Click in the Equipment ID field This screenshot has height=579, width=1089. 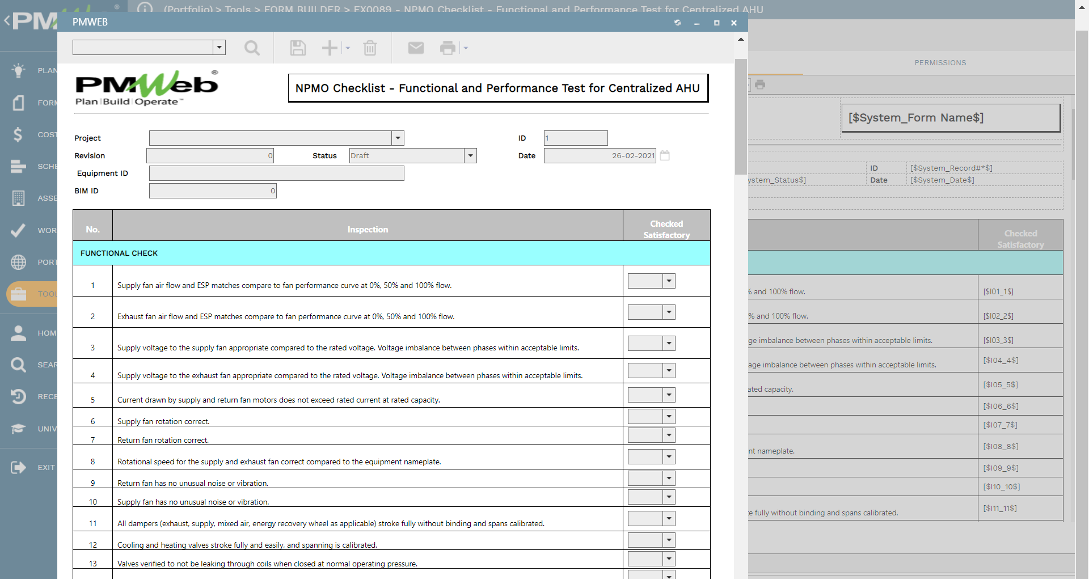coord(276,174)
